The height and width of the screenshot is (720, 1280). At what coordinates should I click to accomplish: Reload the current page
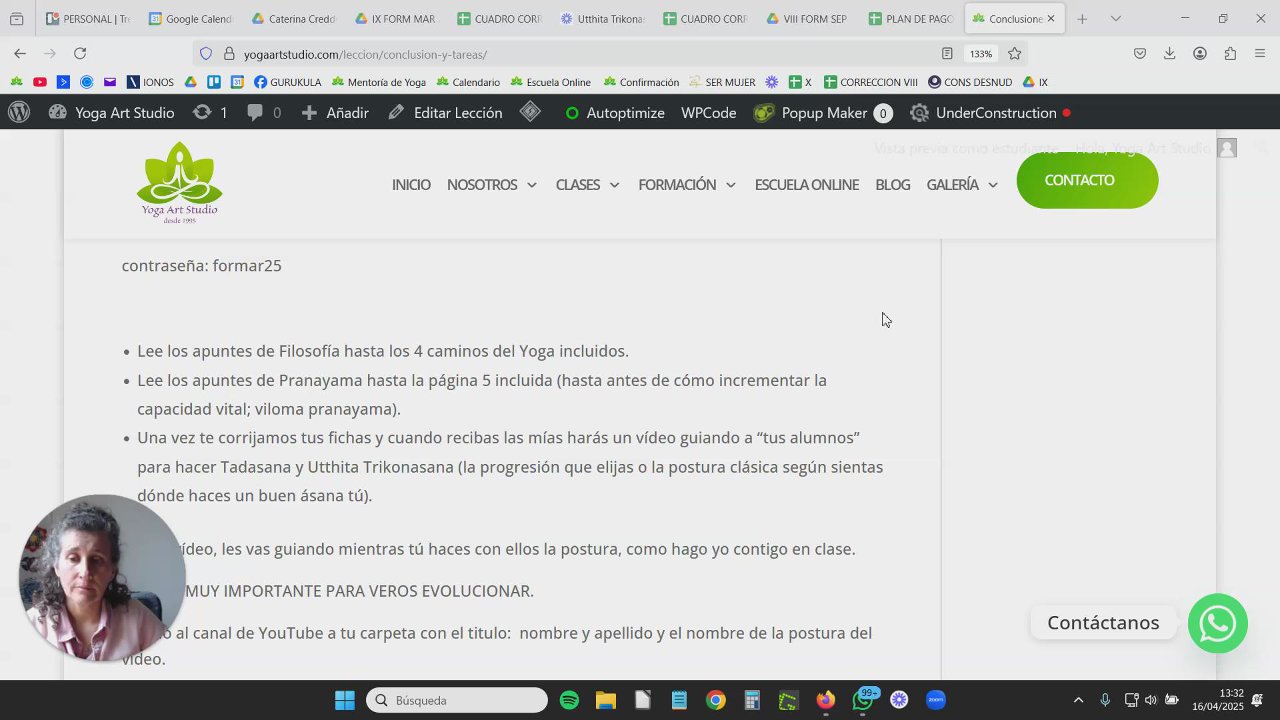pos(80,54)
